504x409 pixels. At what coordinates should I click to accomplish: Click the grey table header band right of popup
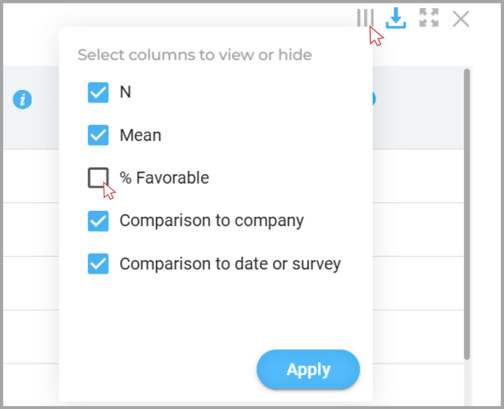418,107
